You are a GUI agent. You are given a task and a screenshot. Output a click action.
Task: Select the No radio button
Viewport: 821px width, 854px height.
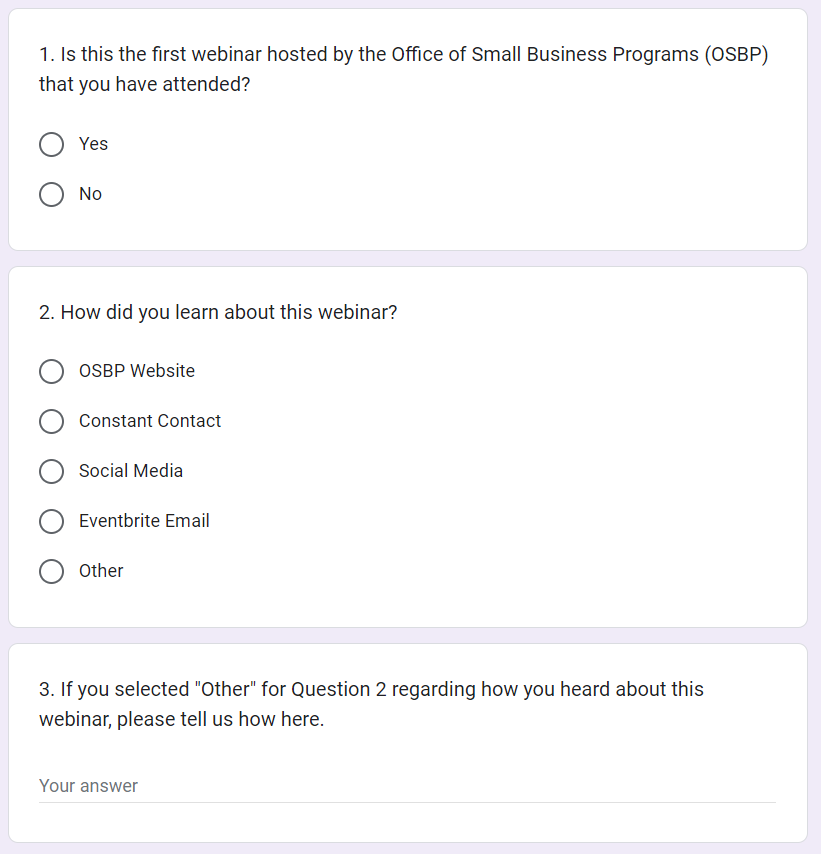click(52, 195)
